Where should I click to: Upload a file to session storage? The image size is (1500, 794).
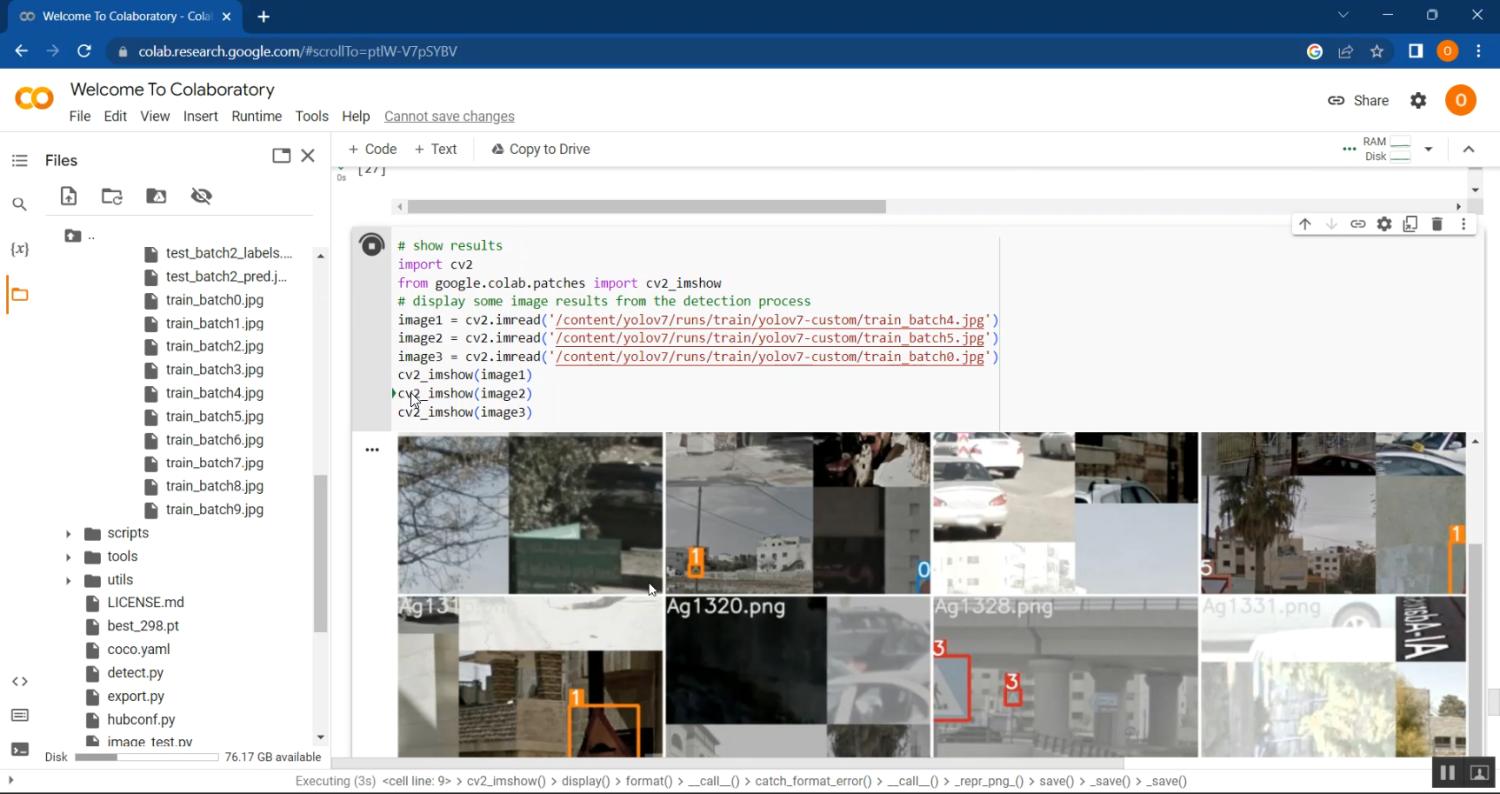[x=68, y=196]
